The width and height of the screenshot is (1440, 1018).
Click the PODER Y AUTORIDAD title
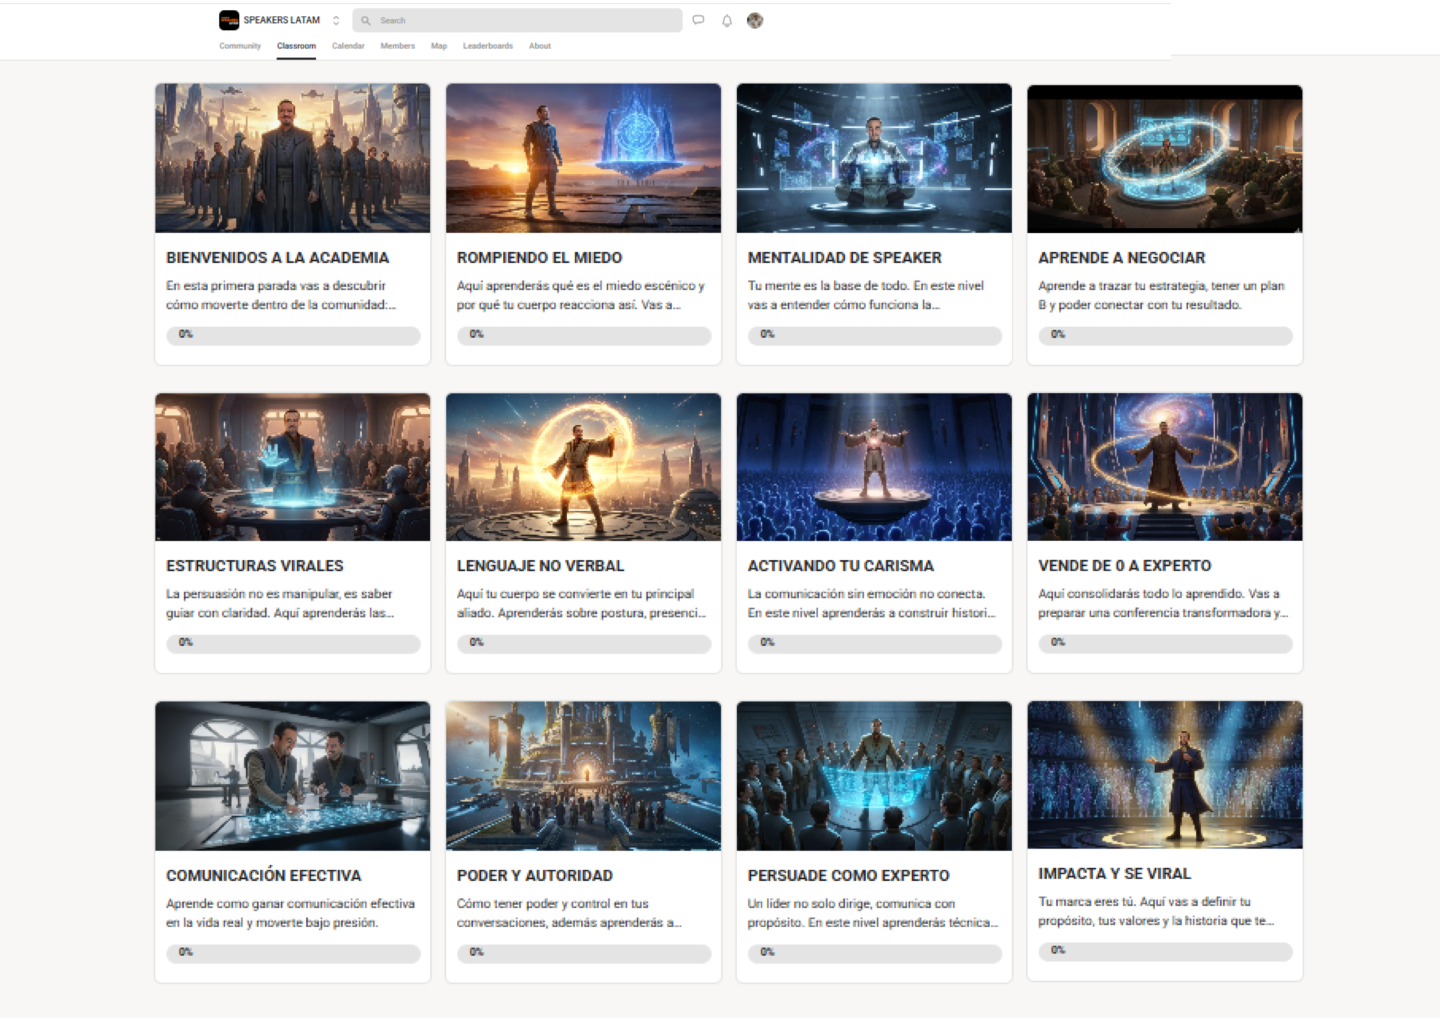[x=534, y=876]
